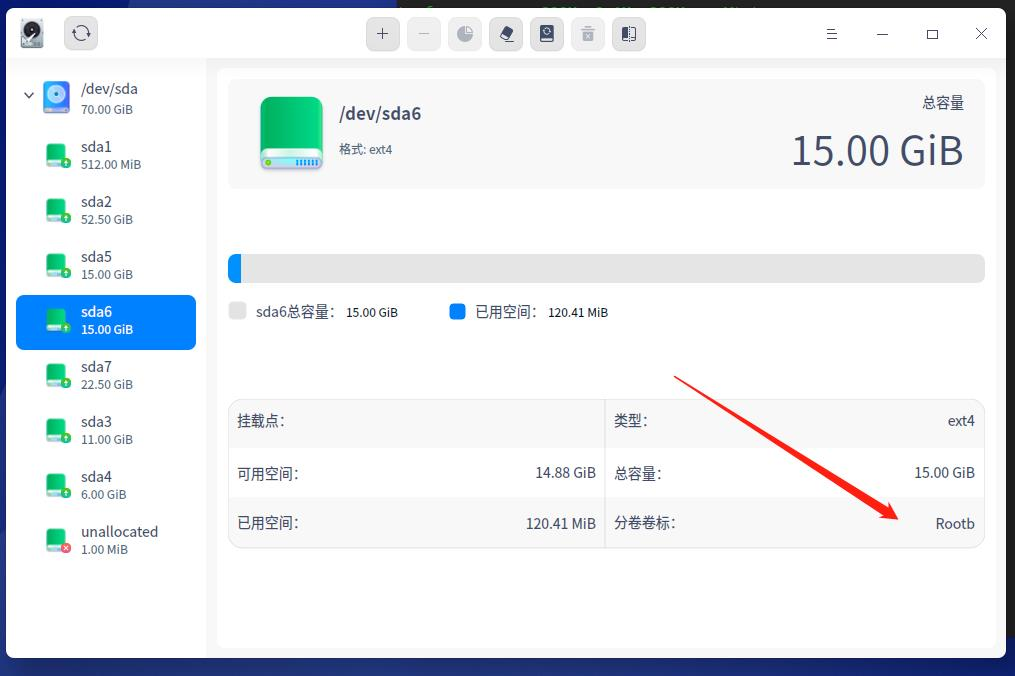This screenshot has width=1015, height=676.
Task: Click the legend 已用空间 120.41 MiB text
Action: (x=541, y=312)
